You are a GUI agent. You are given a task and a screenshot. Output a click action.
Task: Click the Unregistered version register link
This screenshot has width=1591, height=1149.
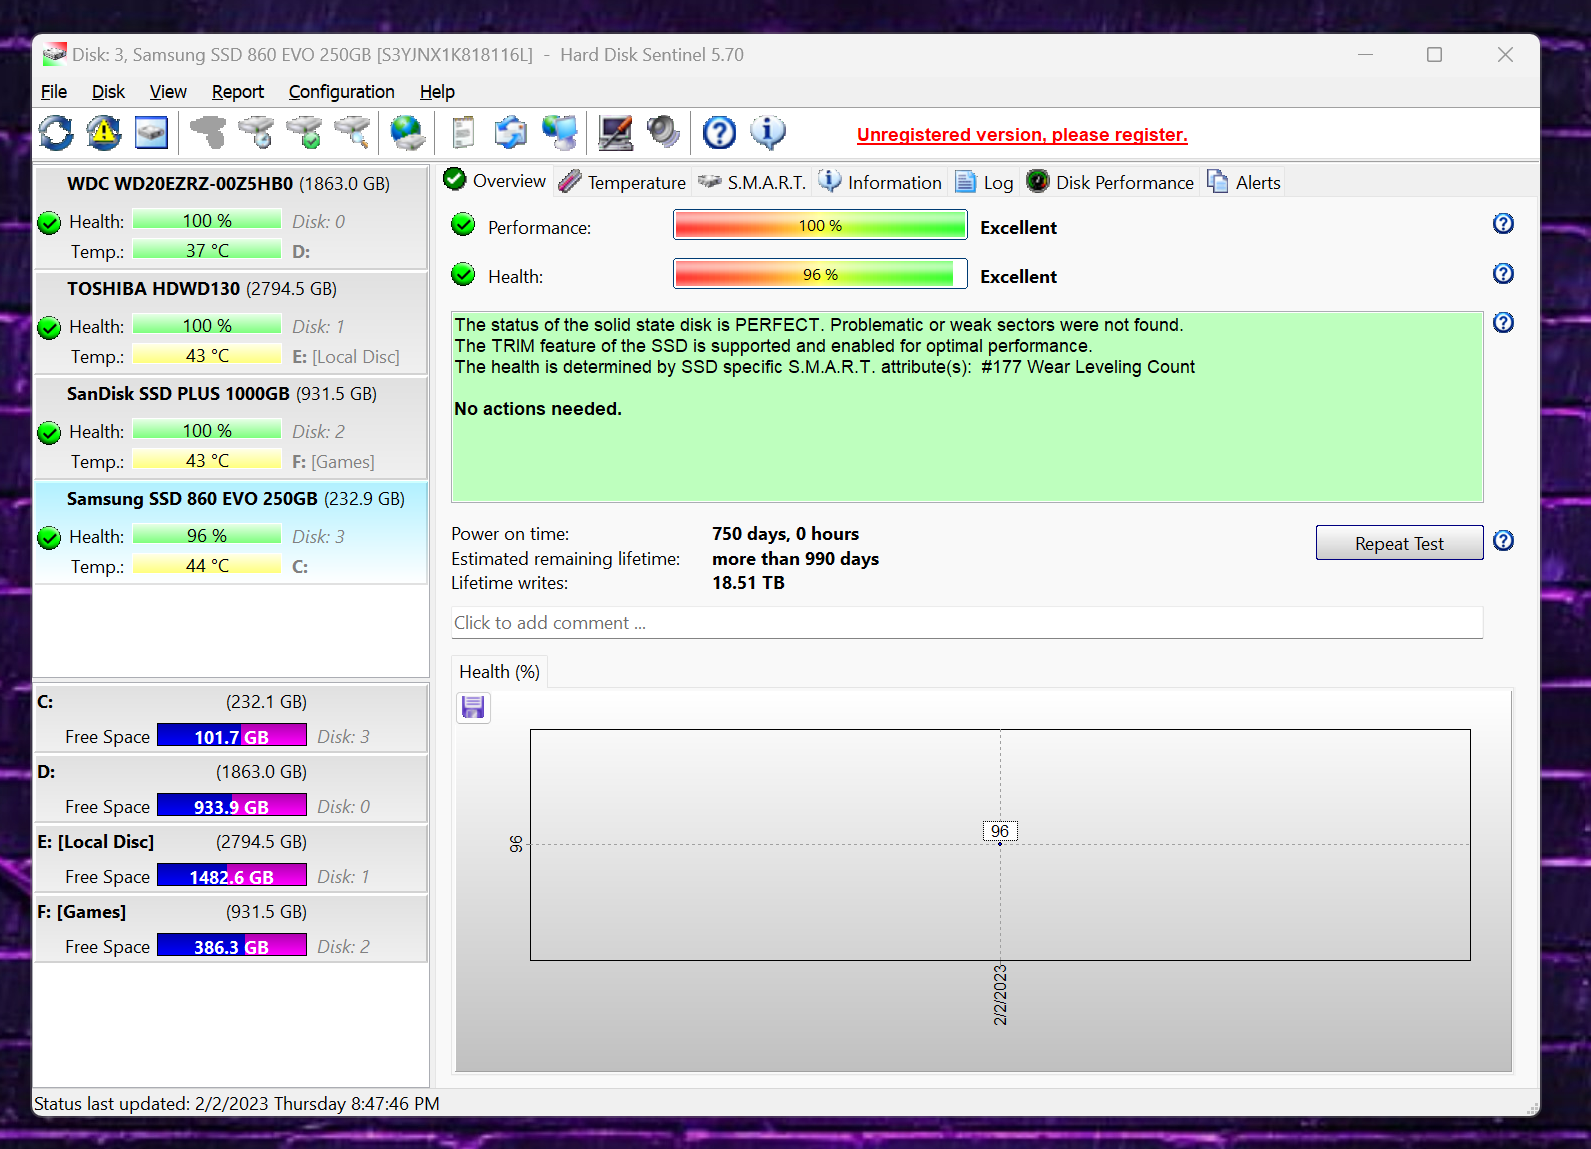(1022, 135)
